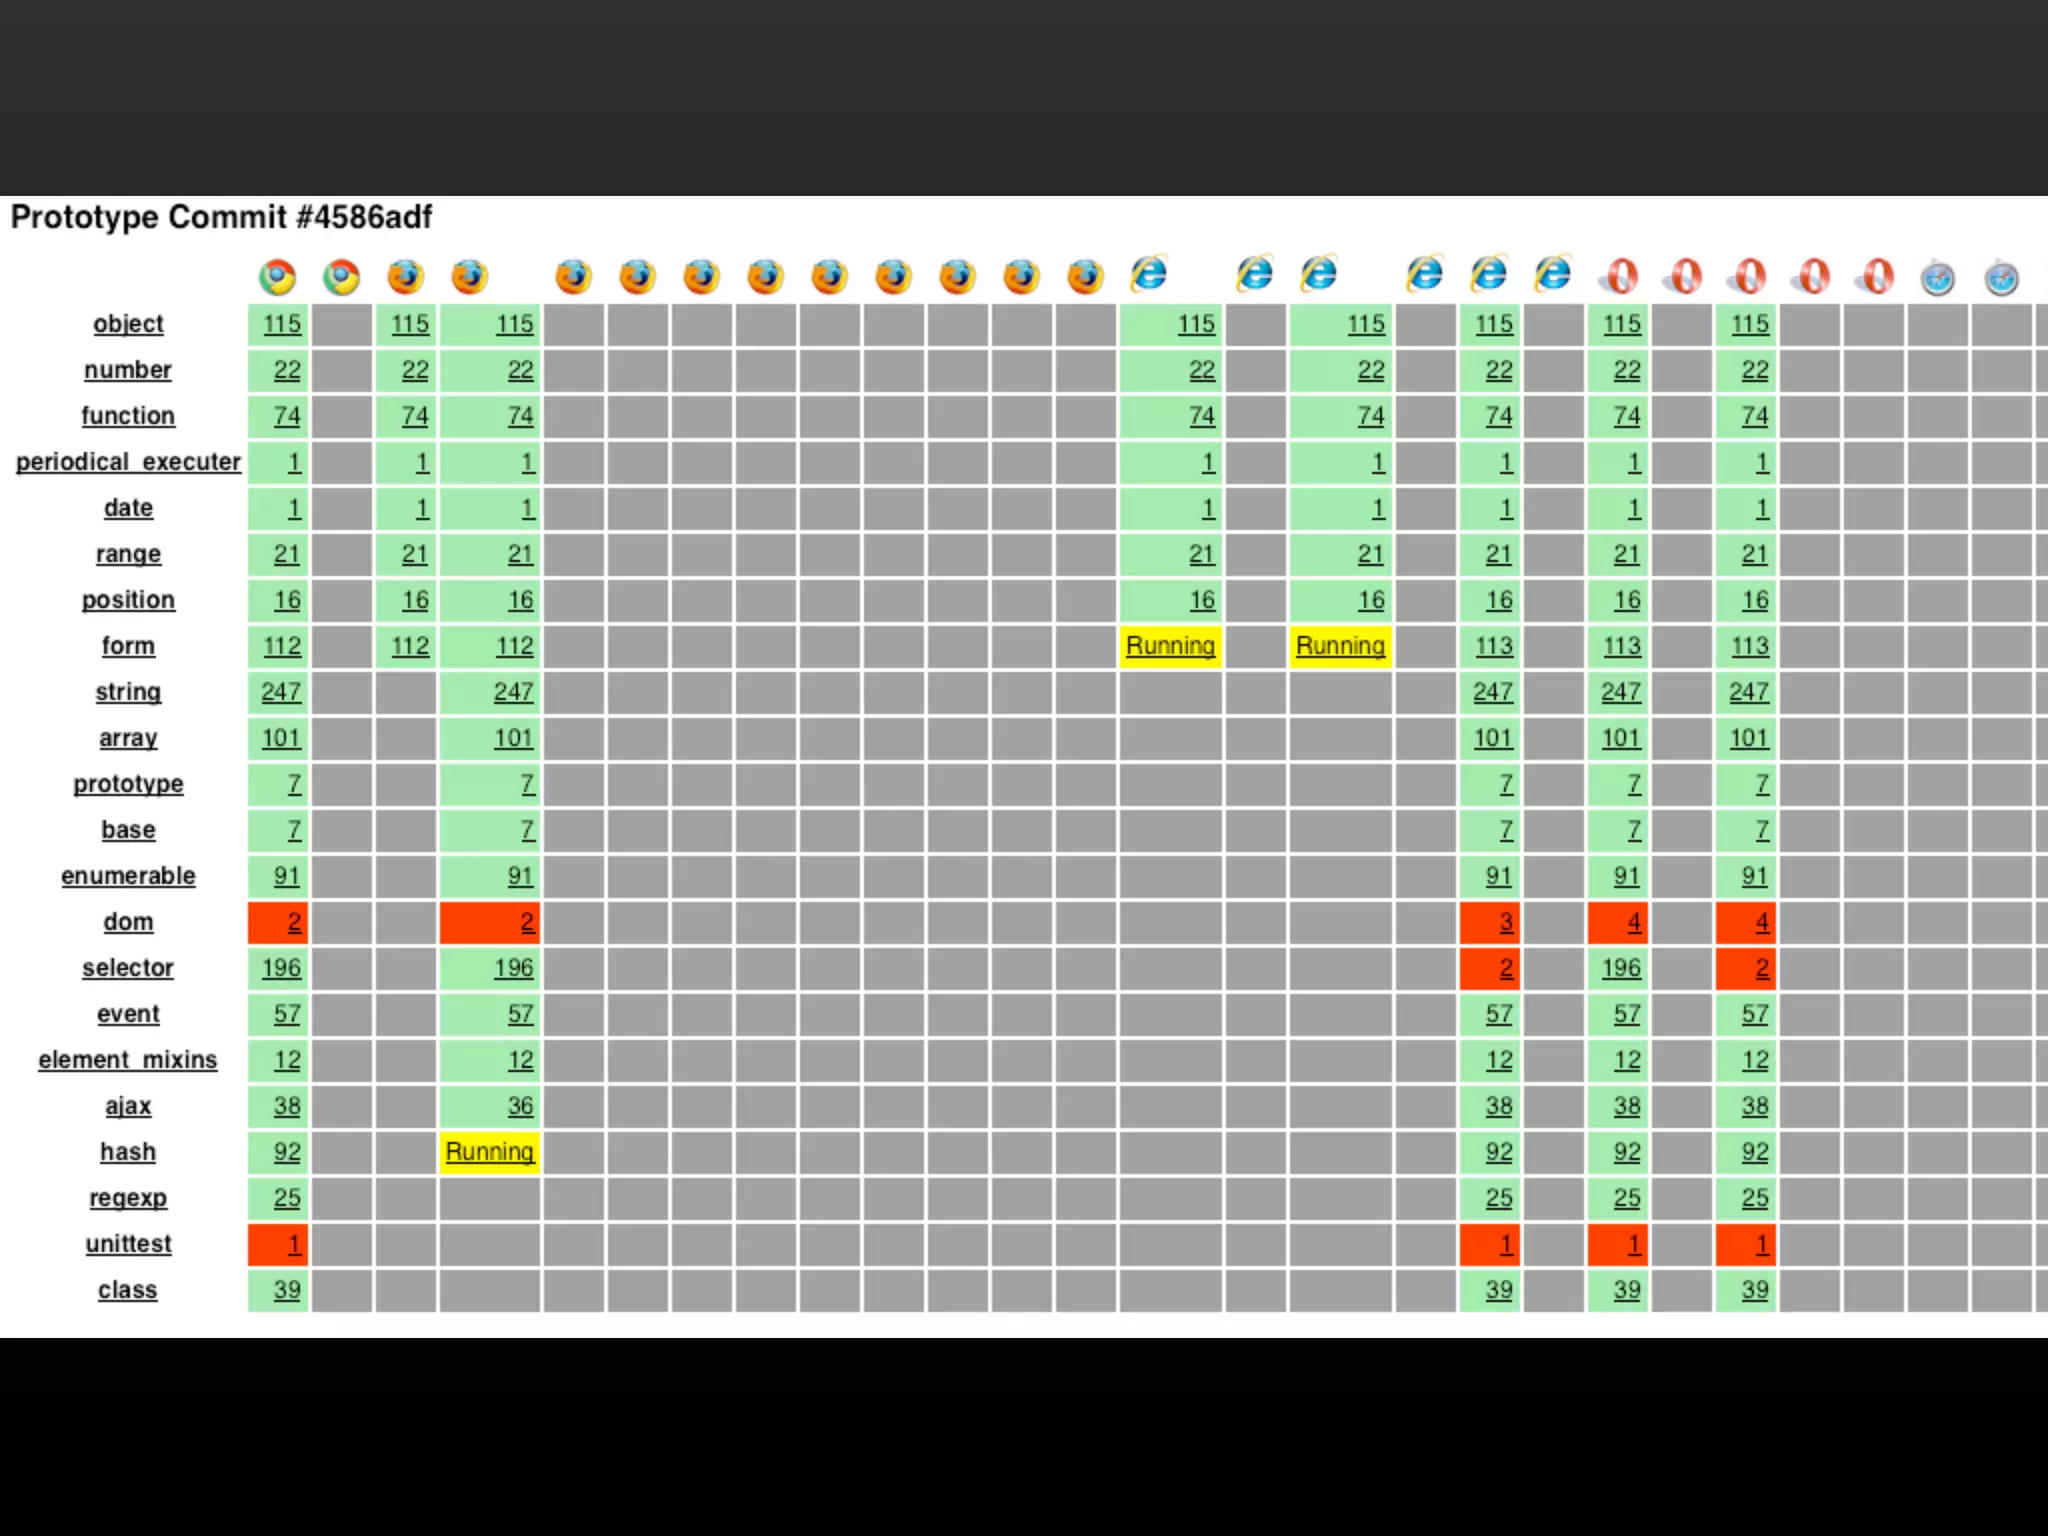Click the first Safari browser icon
Image resolution: width=2048 pixels, height=1536 pixels.
pyautogui.click(x=1938, y=278)
